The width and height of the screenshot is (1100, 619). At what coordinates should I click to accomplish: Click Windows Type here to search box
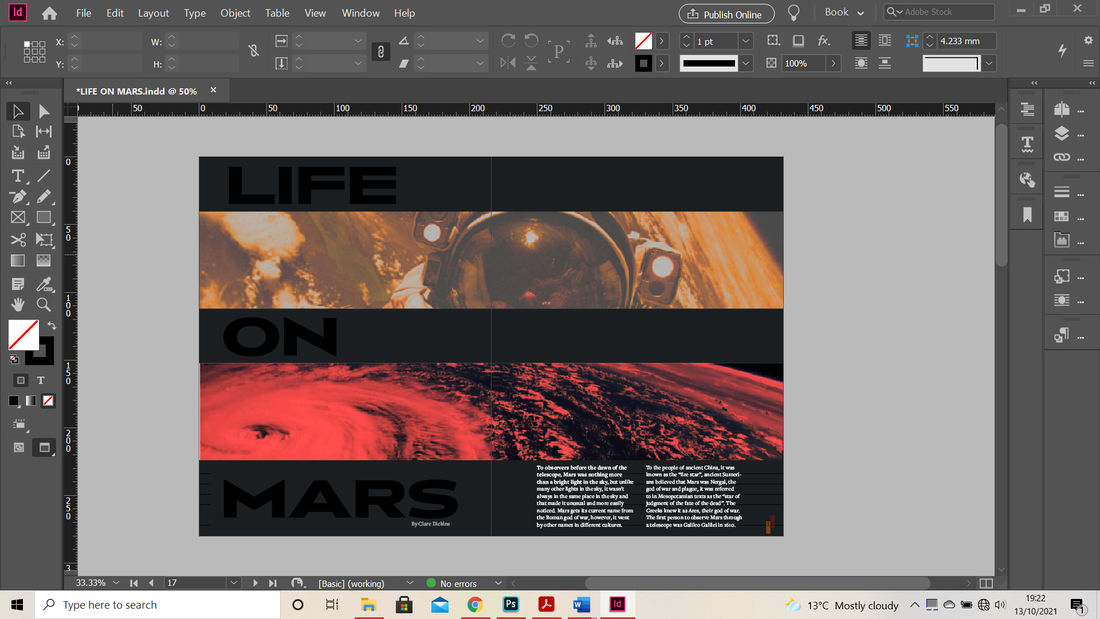click(x=158, y=604)
